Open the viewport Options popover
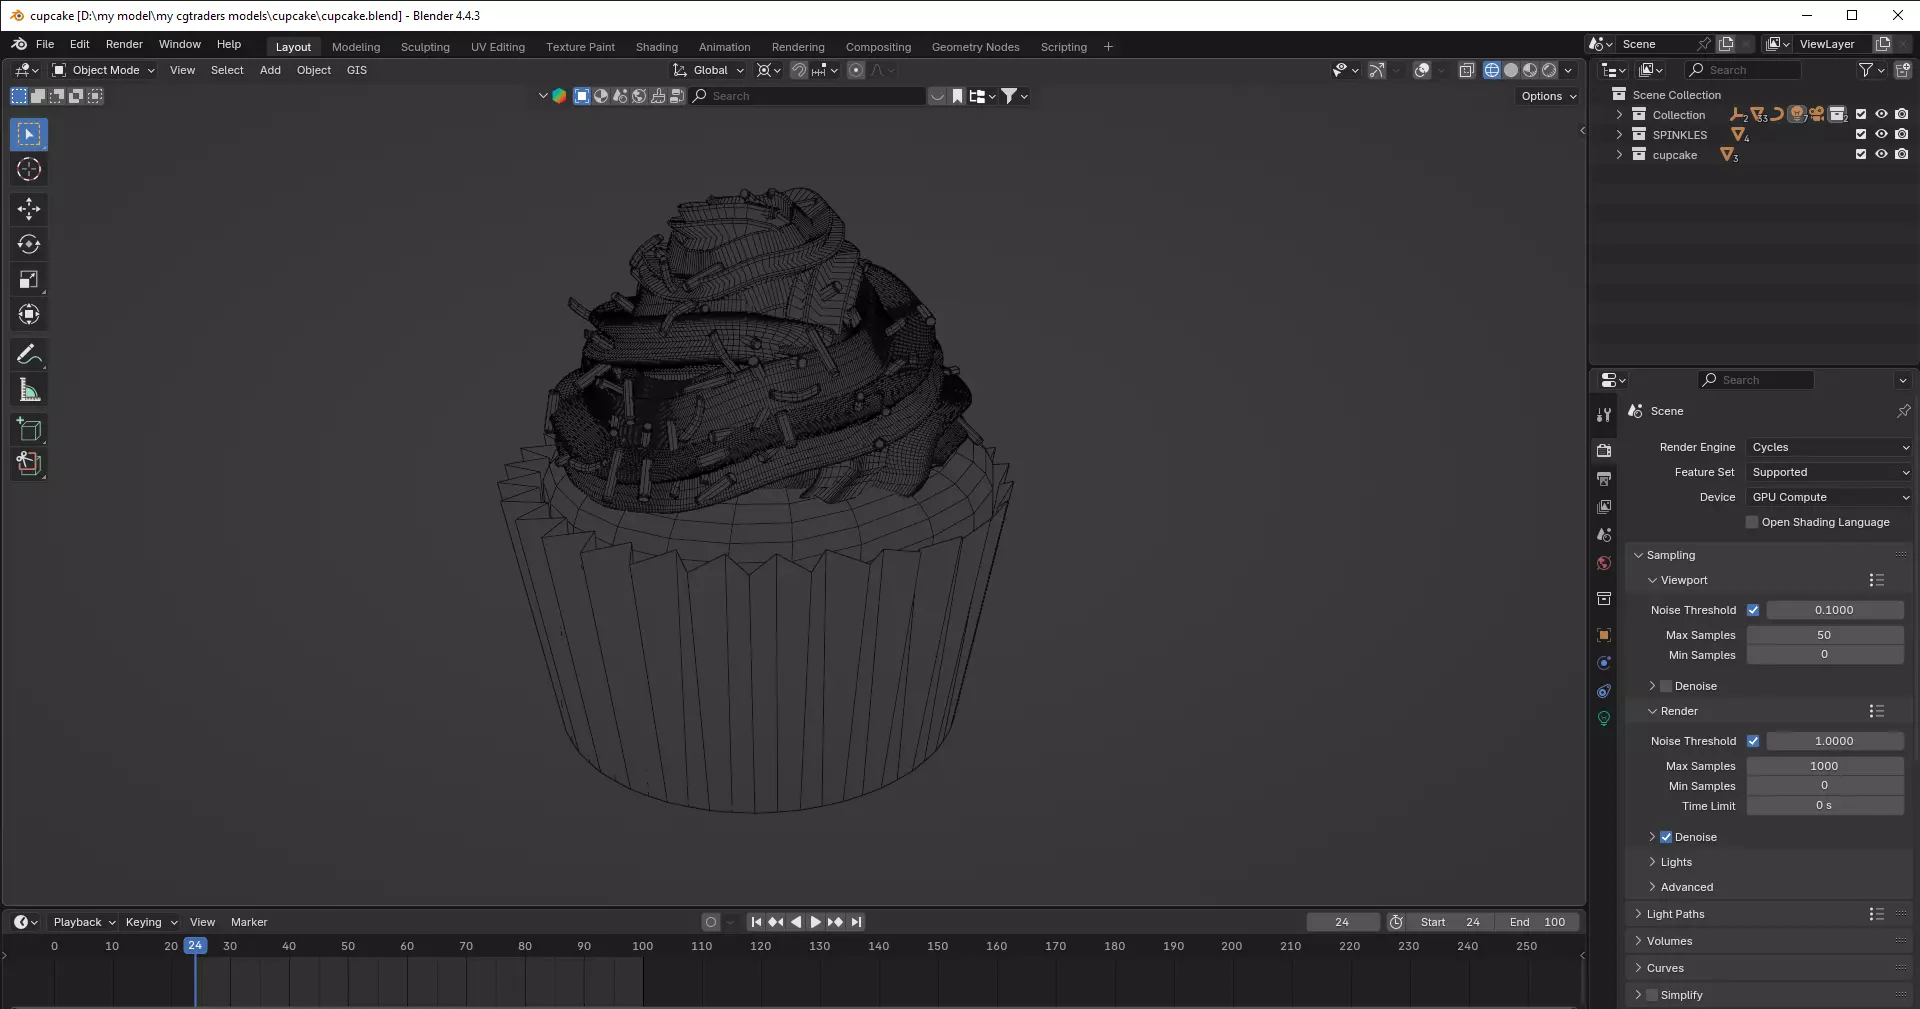1920x1009 pixels. point(1548,96)
